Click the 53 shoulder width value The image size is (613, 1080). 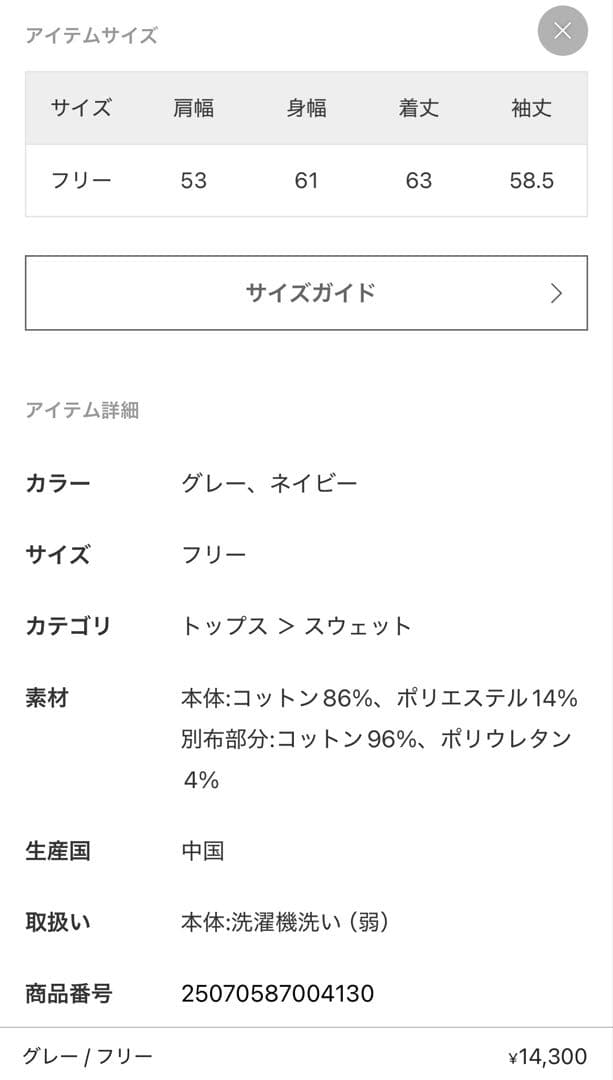pyautogui.click(x=194, y=181)
